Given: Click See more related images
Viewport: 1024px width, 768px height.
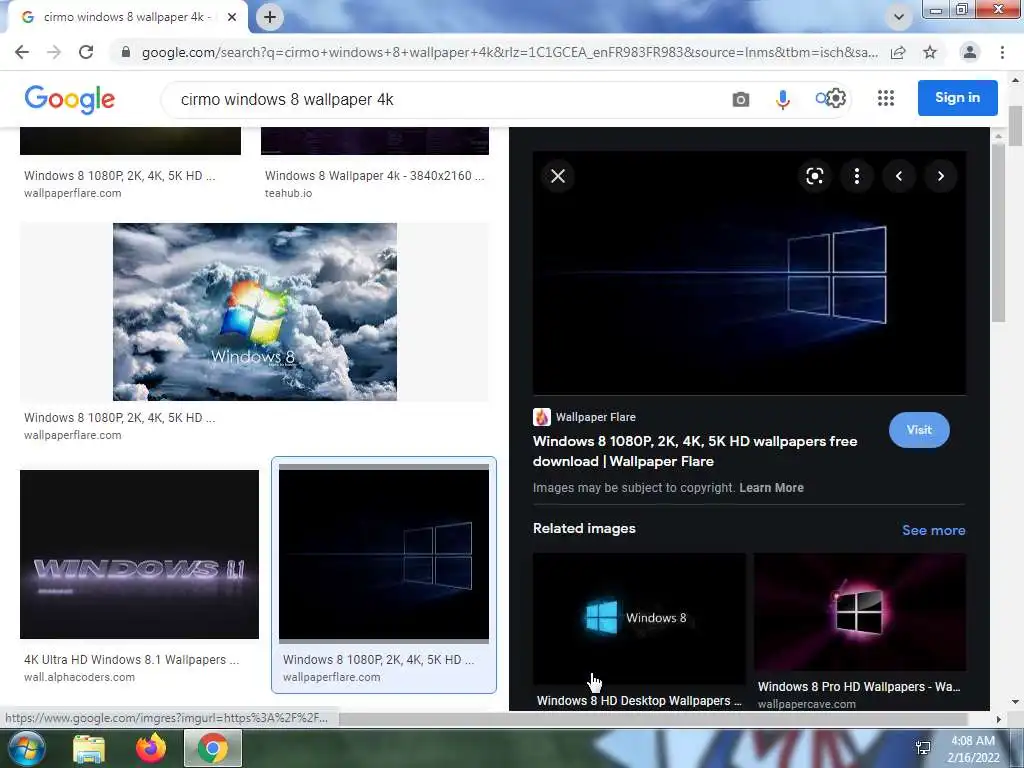Looking at the screenshot, I should pos(933,530).
